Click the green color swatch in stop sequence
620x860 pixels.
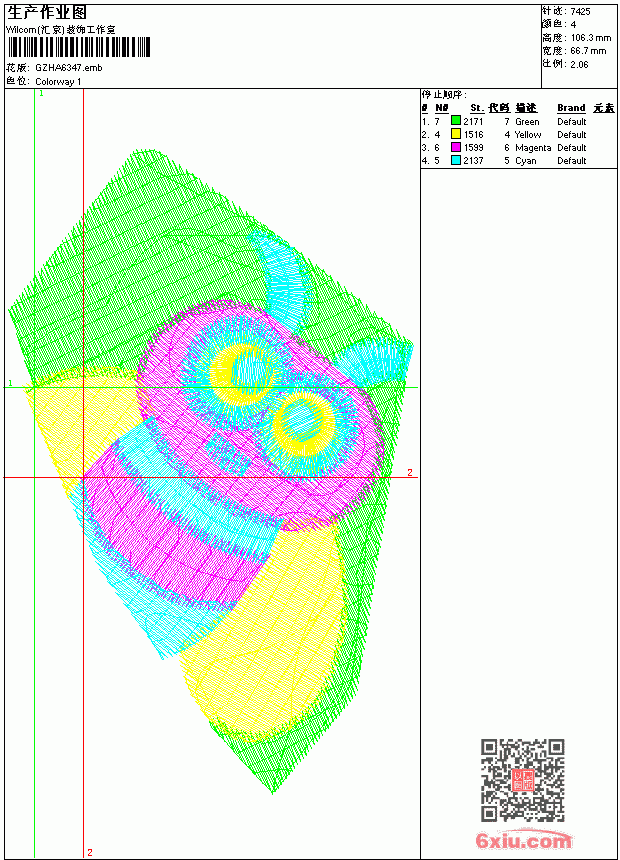point(455,121)
